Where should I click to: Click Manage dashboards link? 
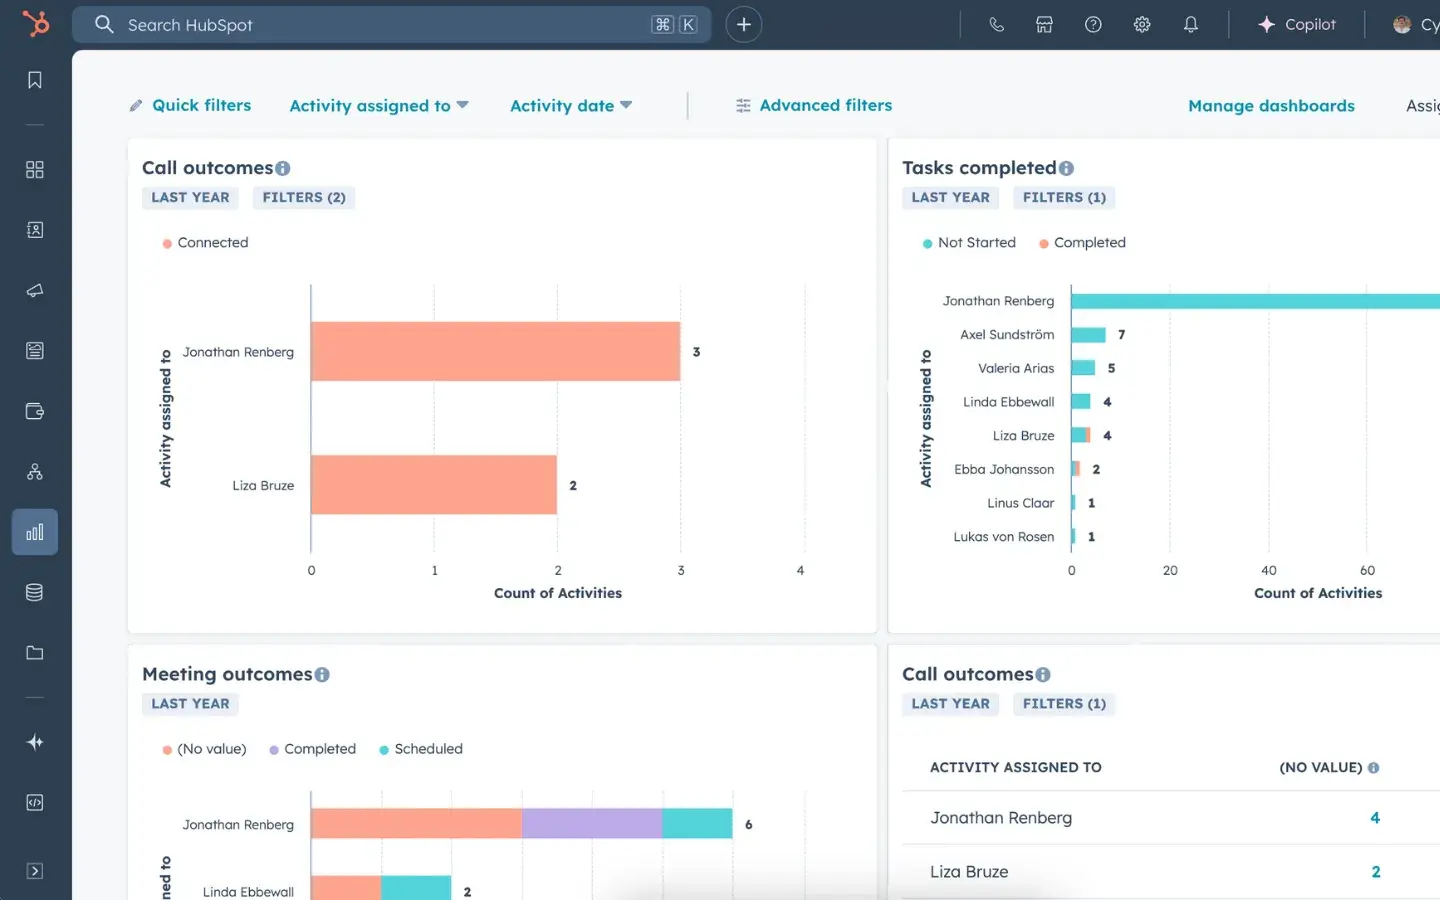[1271, 106]
